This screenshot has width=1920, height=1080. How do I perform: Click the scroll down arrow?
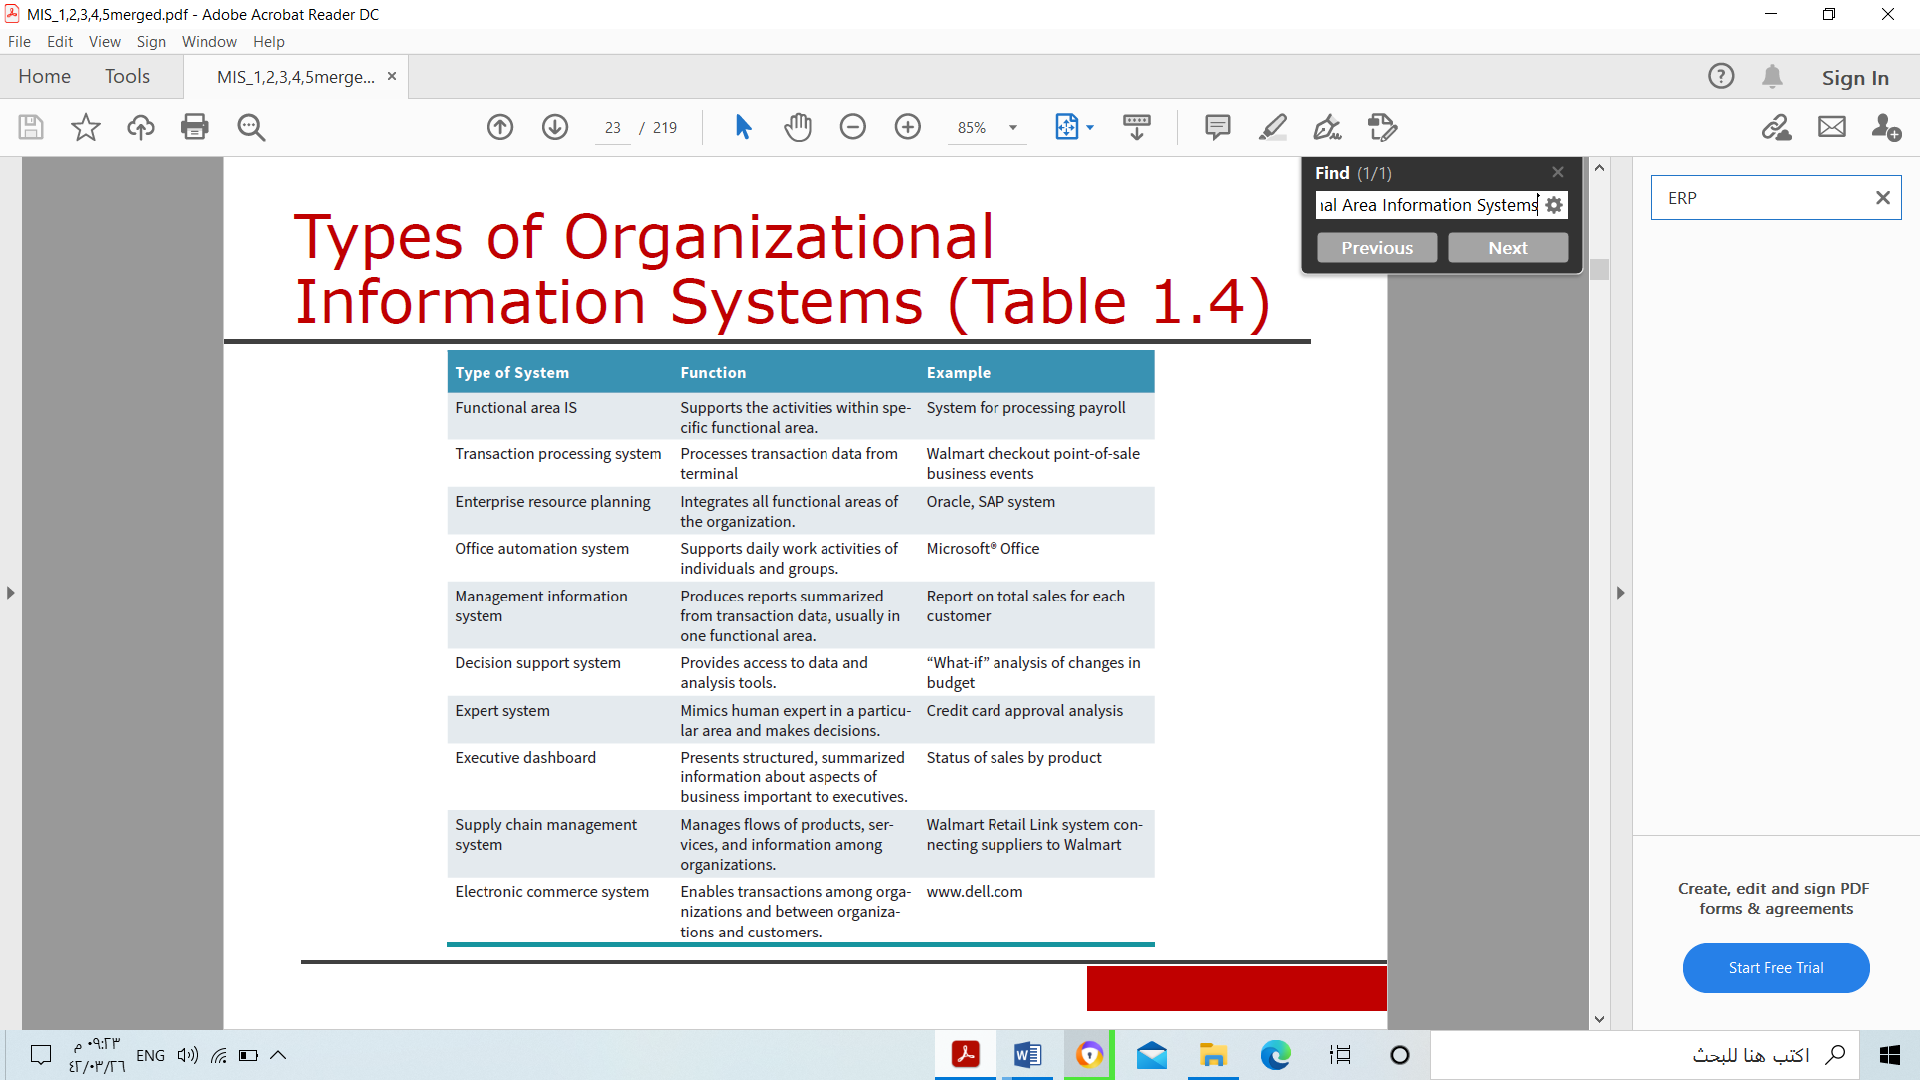pos(1600,1019)
